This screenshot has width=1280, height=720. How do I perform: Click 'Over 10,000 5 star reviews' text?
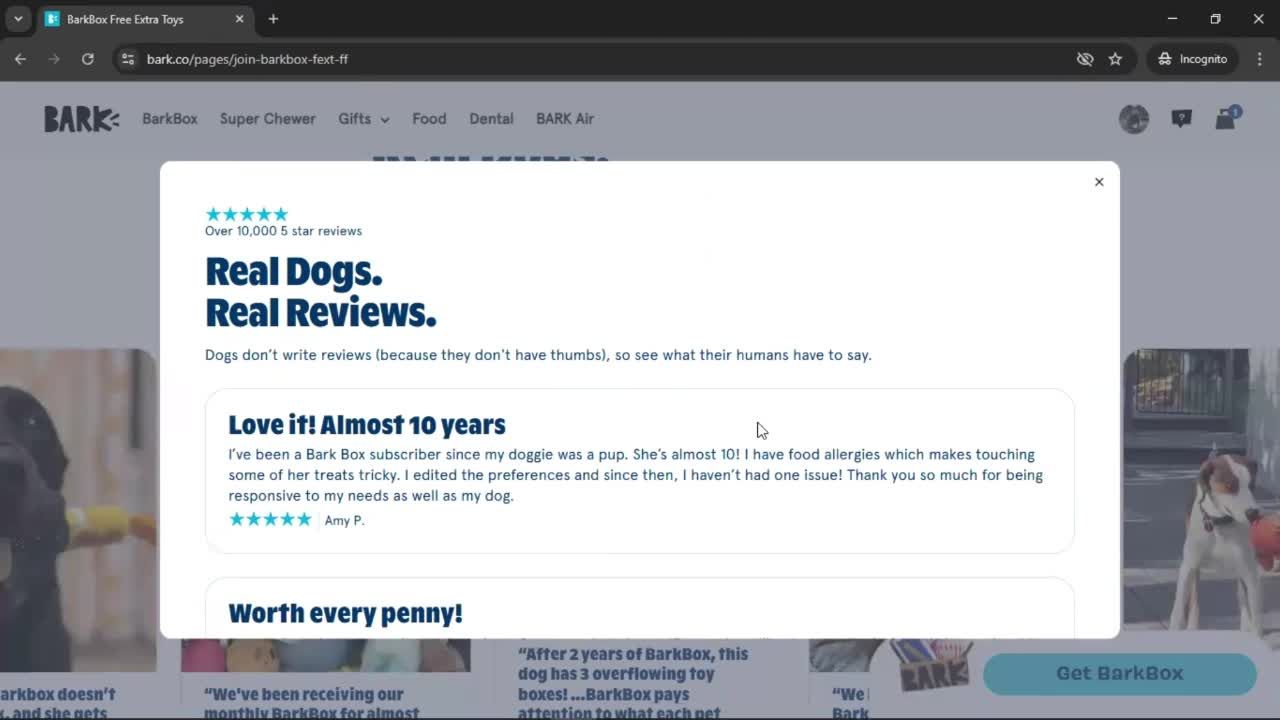(x=283, y=231)
